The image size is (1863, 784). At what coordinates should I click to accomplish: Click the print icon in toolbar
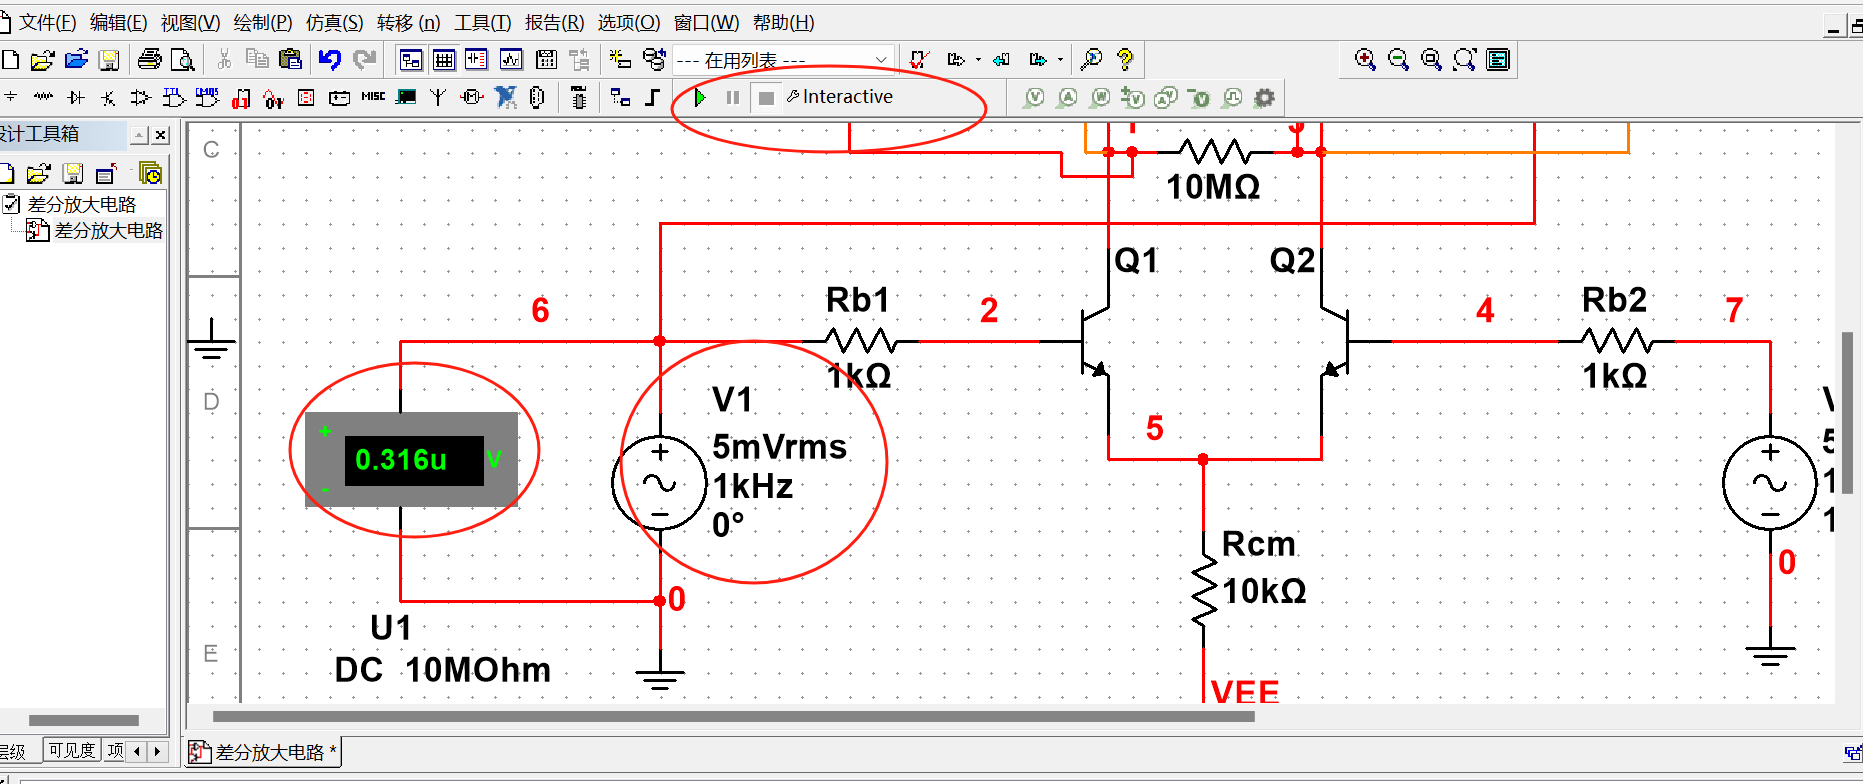click(150, 60)
